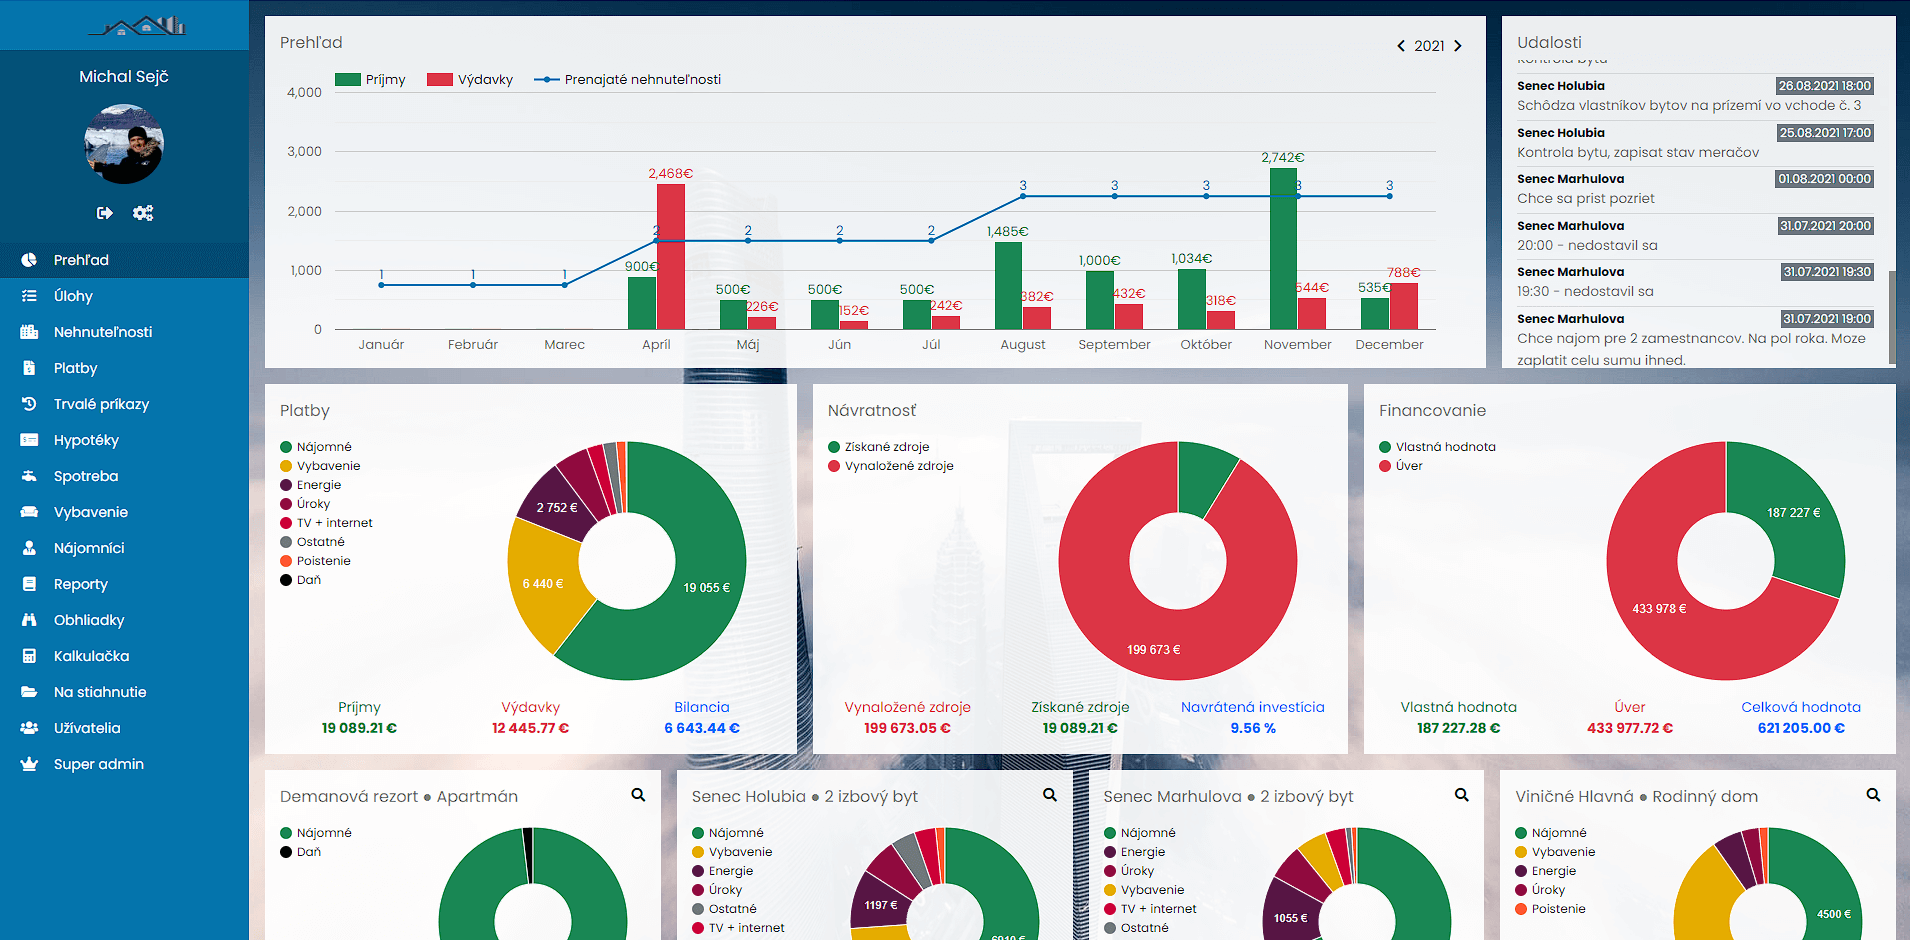Click the red April 2,468€ expense bar
1910x940 pixels.
[671, 257]
